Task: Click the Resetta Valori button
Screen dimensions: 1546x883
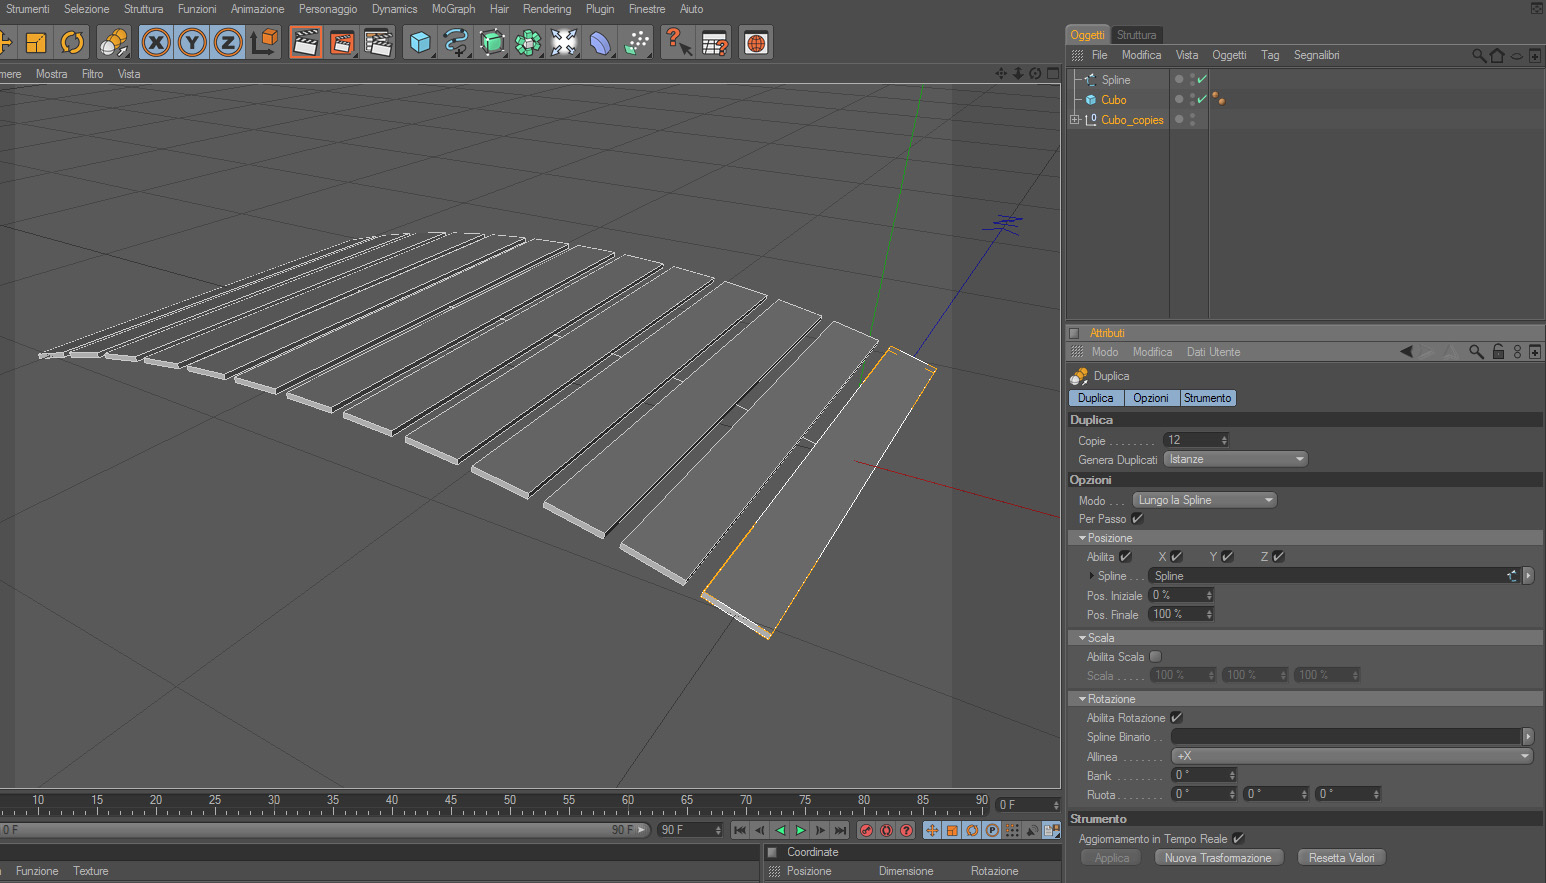Action: click(1341, 858)
